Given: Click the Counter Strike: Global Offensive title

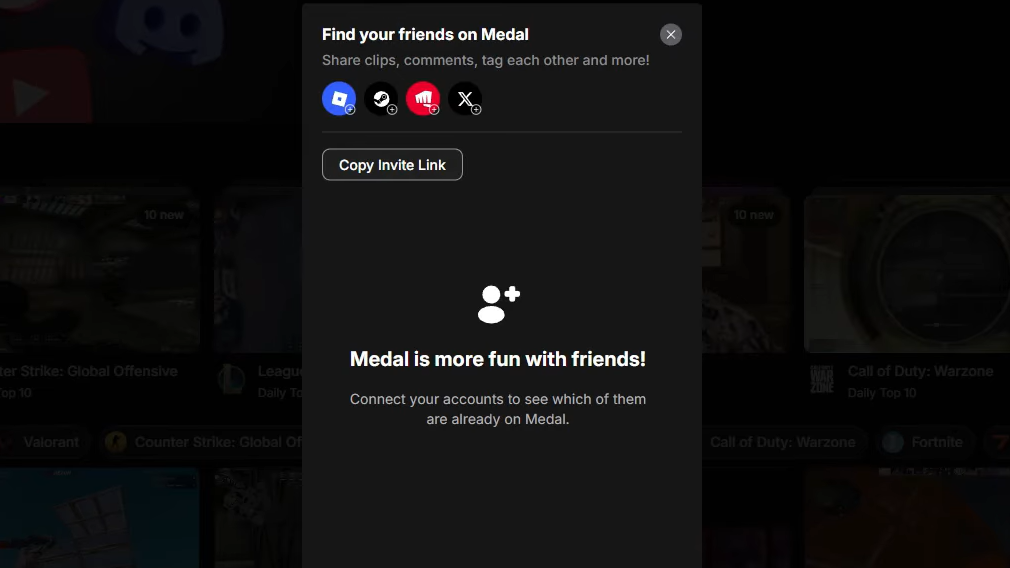Looking at the screenshot, I should [x=89, y=372].
